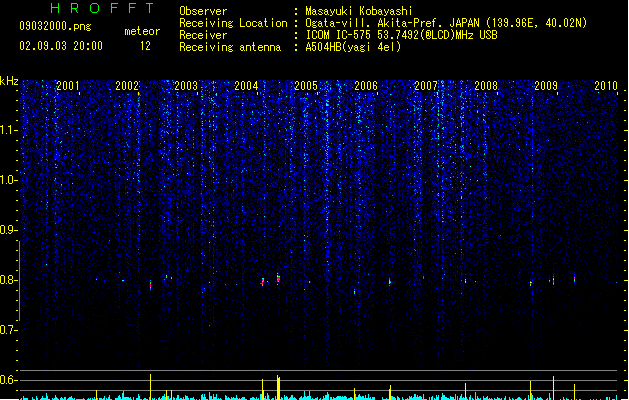
Task: Click the 0.6 kHz frequency label
Action: 8,380
